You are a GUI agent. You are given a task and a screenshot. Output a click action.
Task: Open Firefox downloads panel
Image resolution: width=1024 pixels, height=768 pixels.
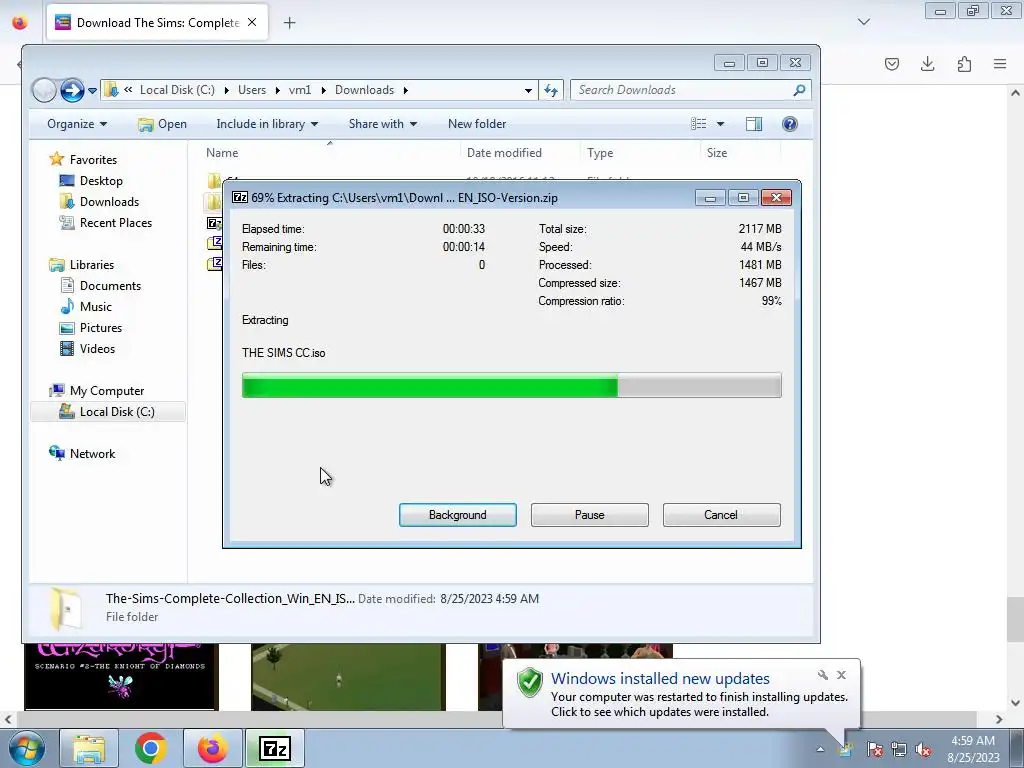(x=927, y=64)
